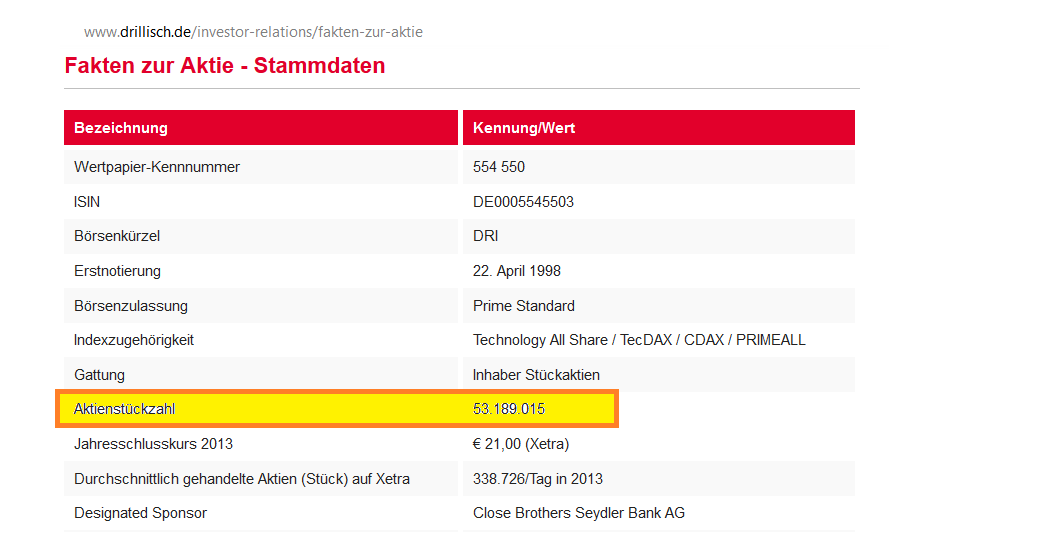Image resolution: width=1040 pixels, height=560 pixels.
Task: Click the ISIN value DE0005545503
Action: (x=523, y=202)
